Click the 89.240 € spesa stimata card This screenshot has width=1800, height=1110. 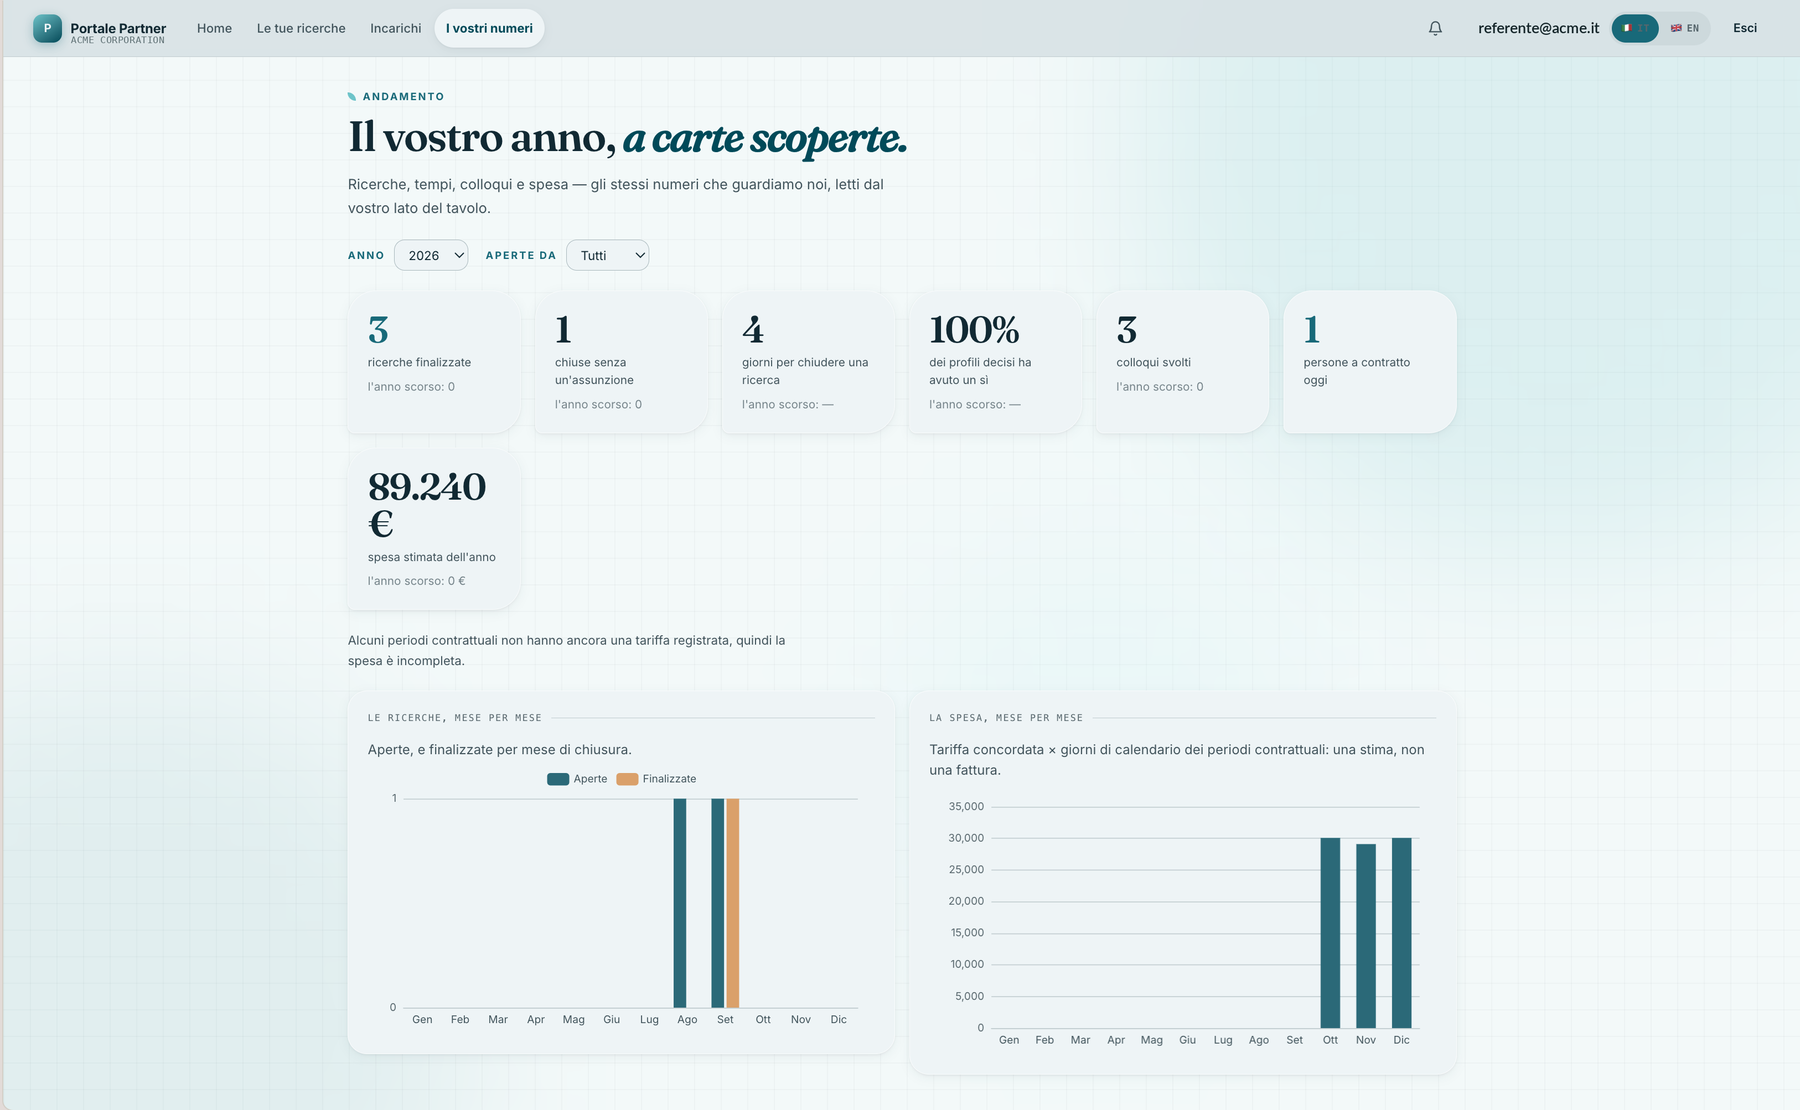434,529
